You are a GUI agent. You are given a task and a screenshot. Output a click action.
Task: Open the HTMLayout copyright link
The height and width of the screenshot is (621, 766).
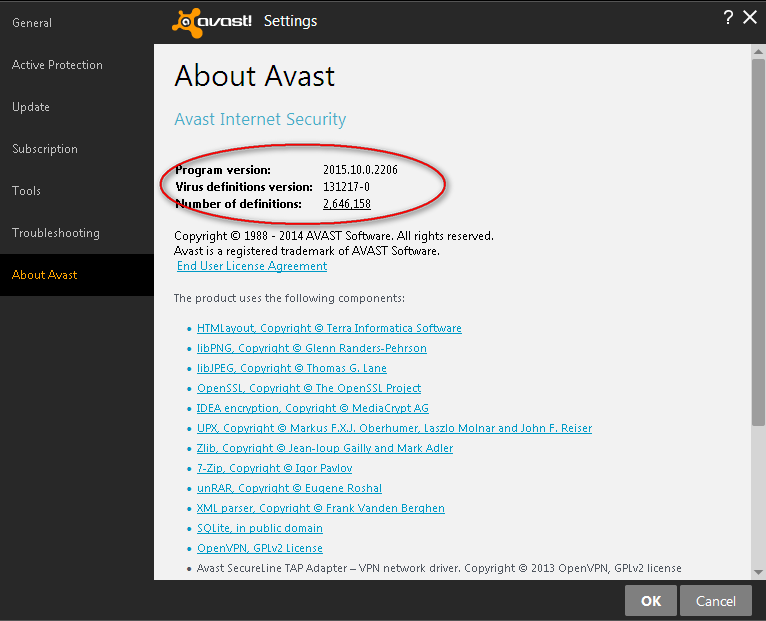pyautogui.click(x=329, y=328)
